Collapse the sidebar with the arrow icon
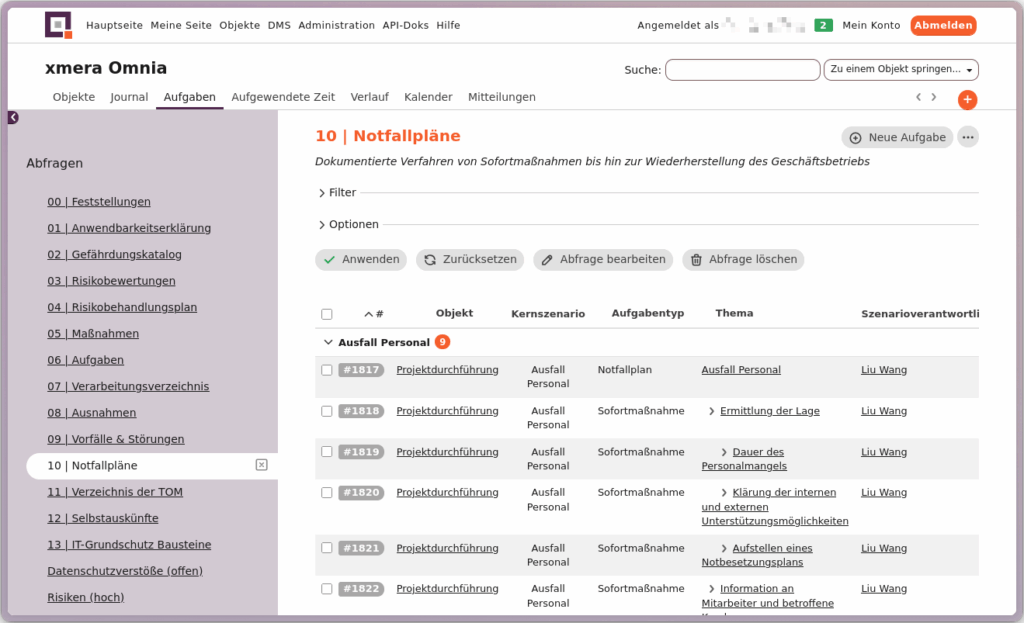This screenshot has width=1024, height=623. coord(13,117)
